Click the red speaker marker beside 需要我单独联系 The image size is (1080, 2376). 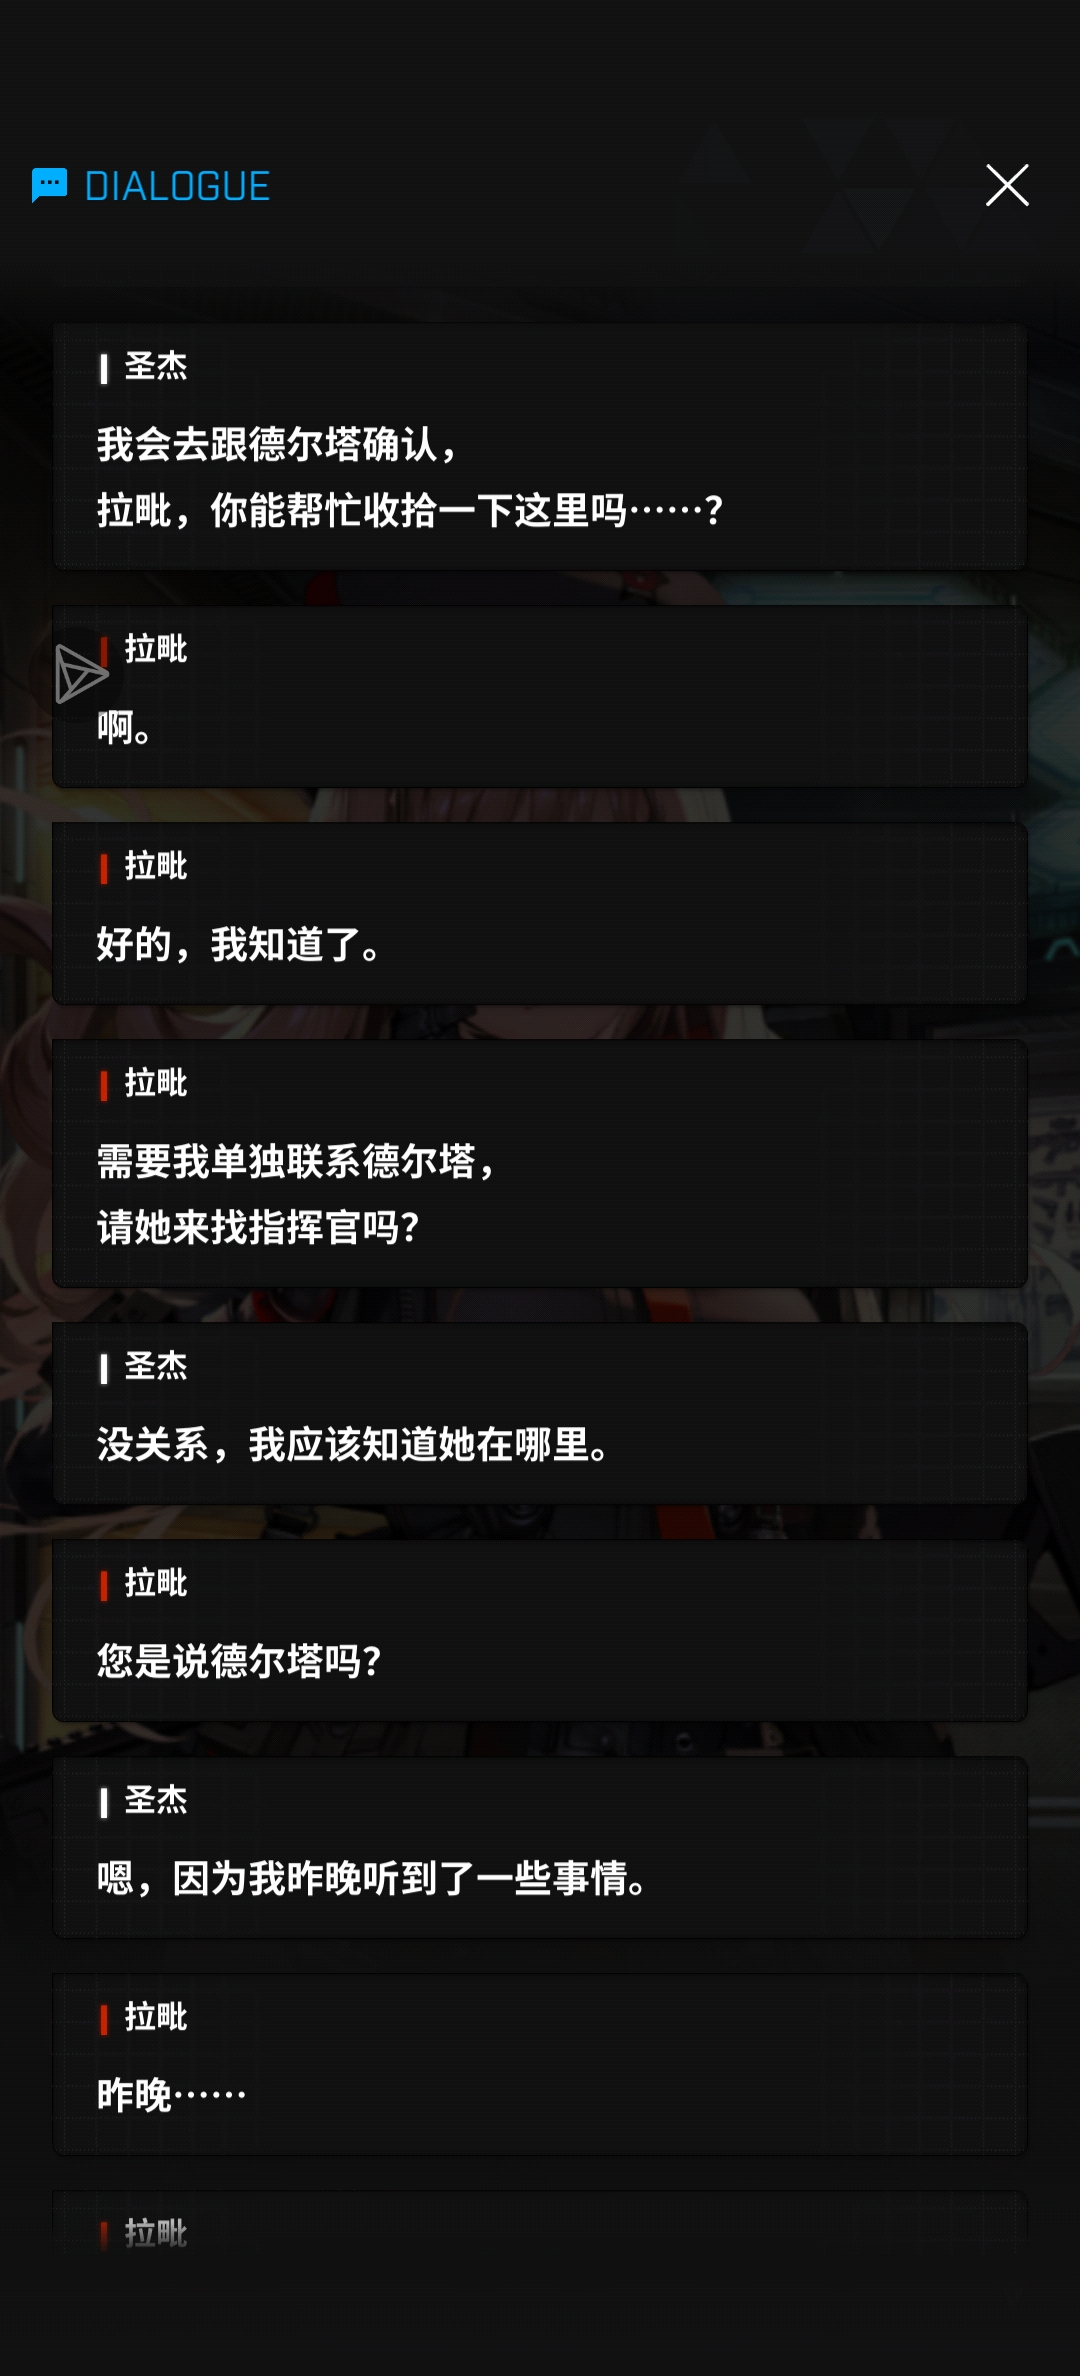coord(104,1085)
